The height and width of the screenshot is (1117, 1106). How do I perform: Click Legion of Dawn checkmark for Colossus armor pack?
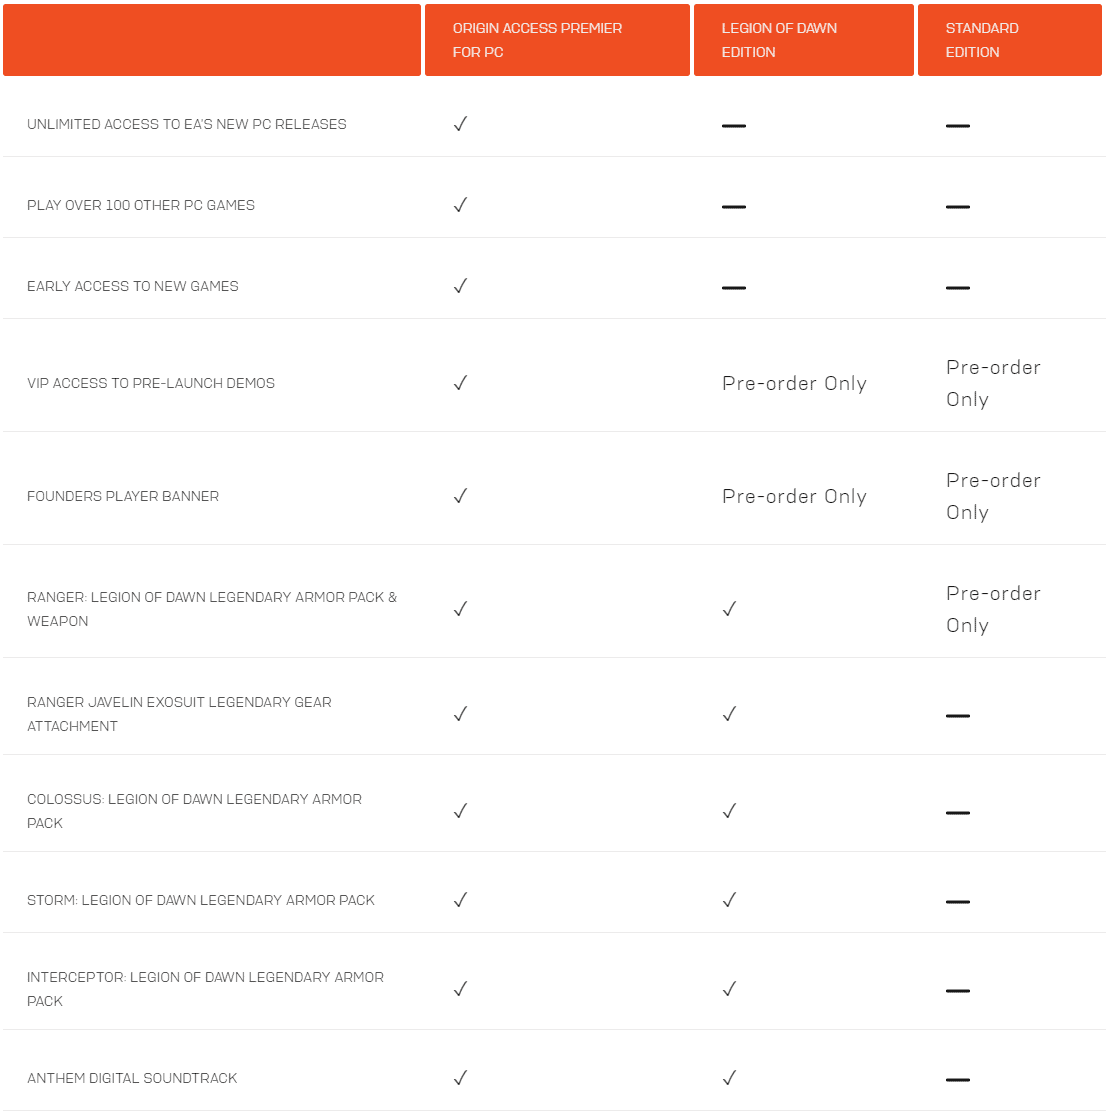[729, 811]
